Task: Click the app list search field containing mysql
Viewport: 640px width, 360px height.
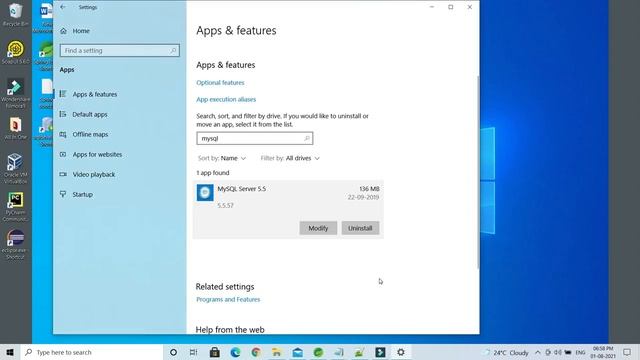Action: (x=255, y=138)
